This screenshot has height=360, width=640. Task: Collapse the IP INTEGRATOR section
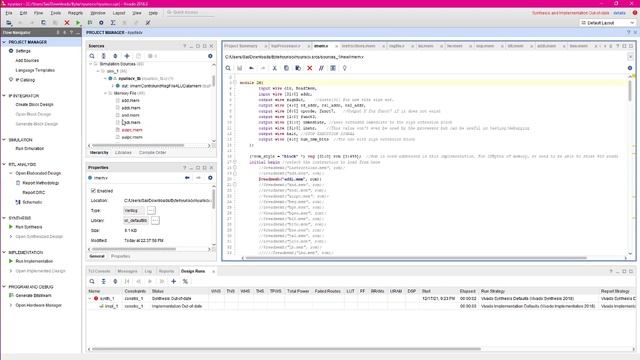(x=4, y=96)
